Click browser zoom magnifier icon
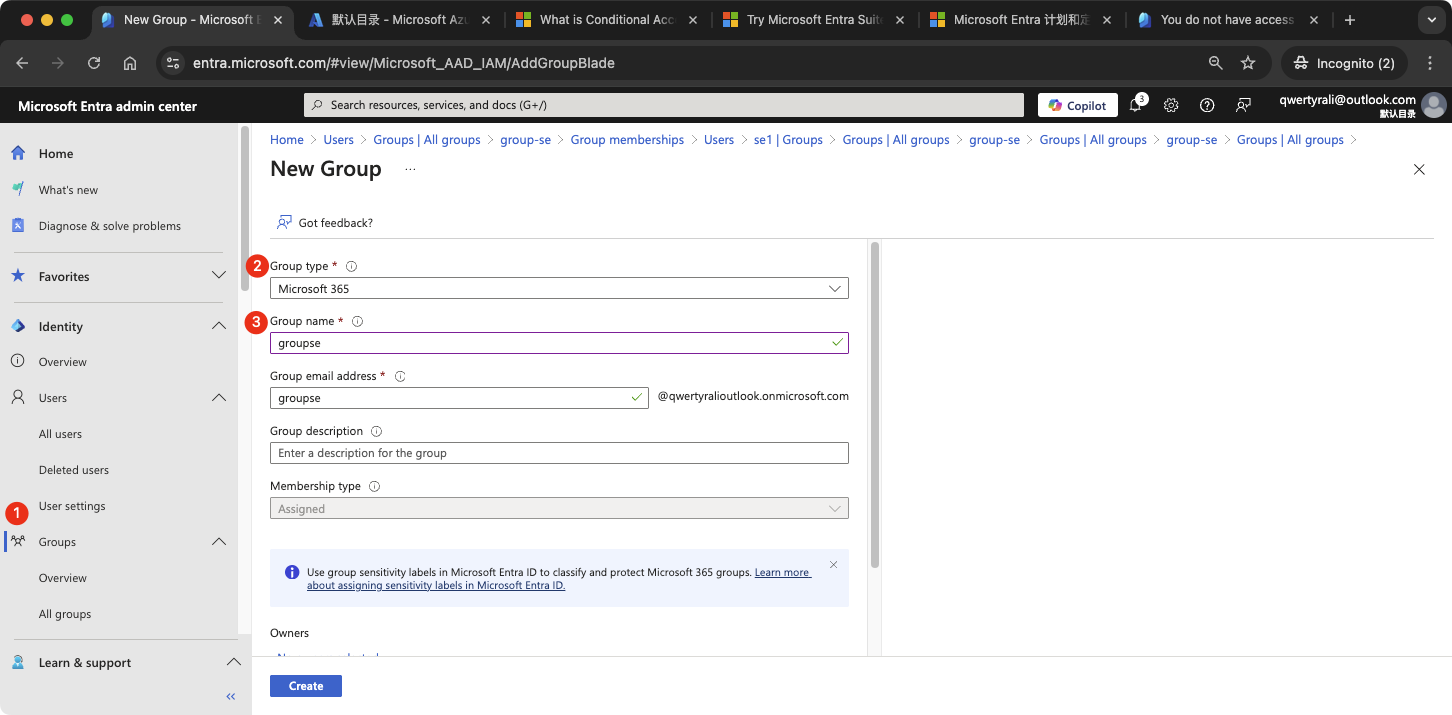1452x715 pixels. click(x=1216, y=63)
